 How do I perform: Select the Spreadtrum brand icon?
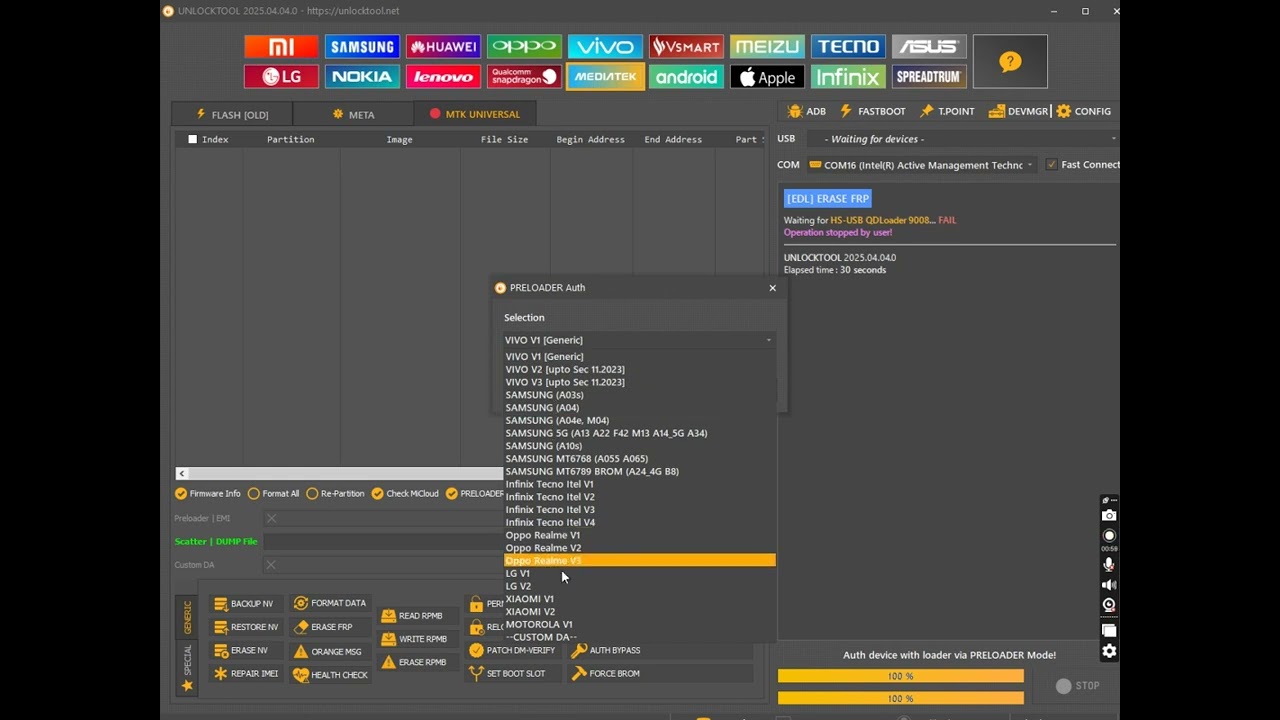click(x=929, y=77)
